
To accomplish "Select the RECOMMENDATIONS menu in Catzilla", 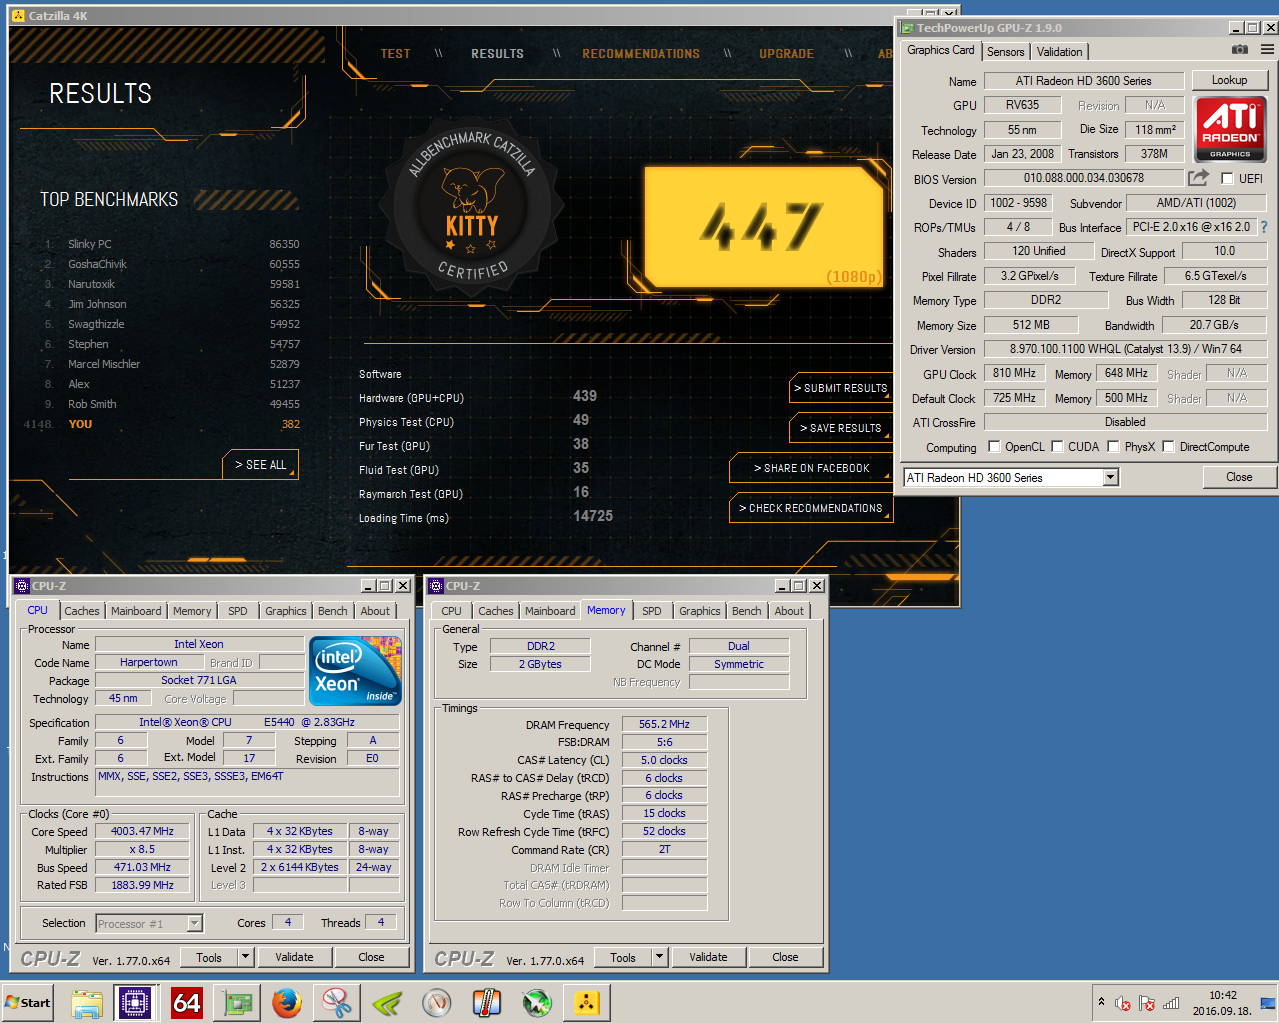I will (641, 54).
